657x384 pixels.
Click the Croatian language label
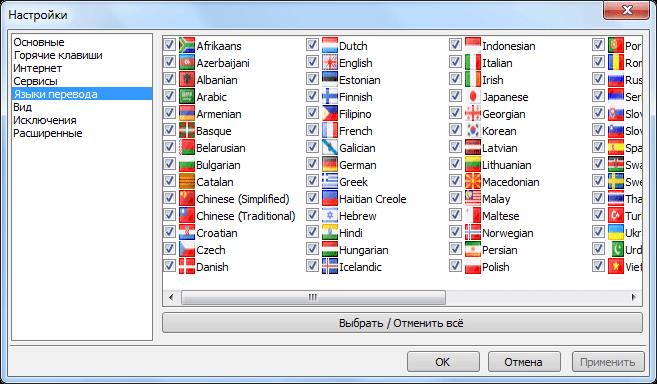pos(217,233)
